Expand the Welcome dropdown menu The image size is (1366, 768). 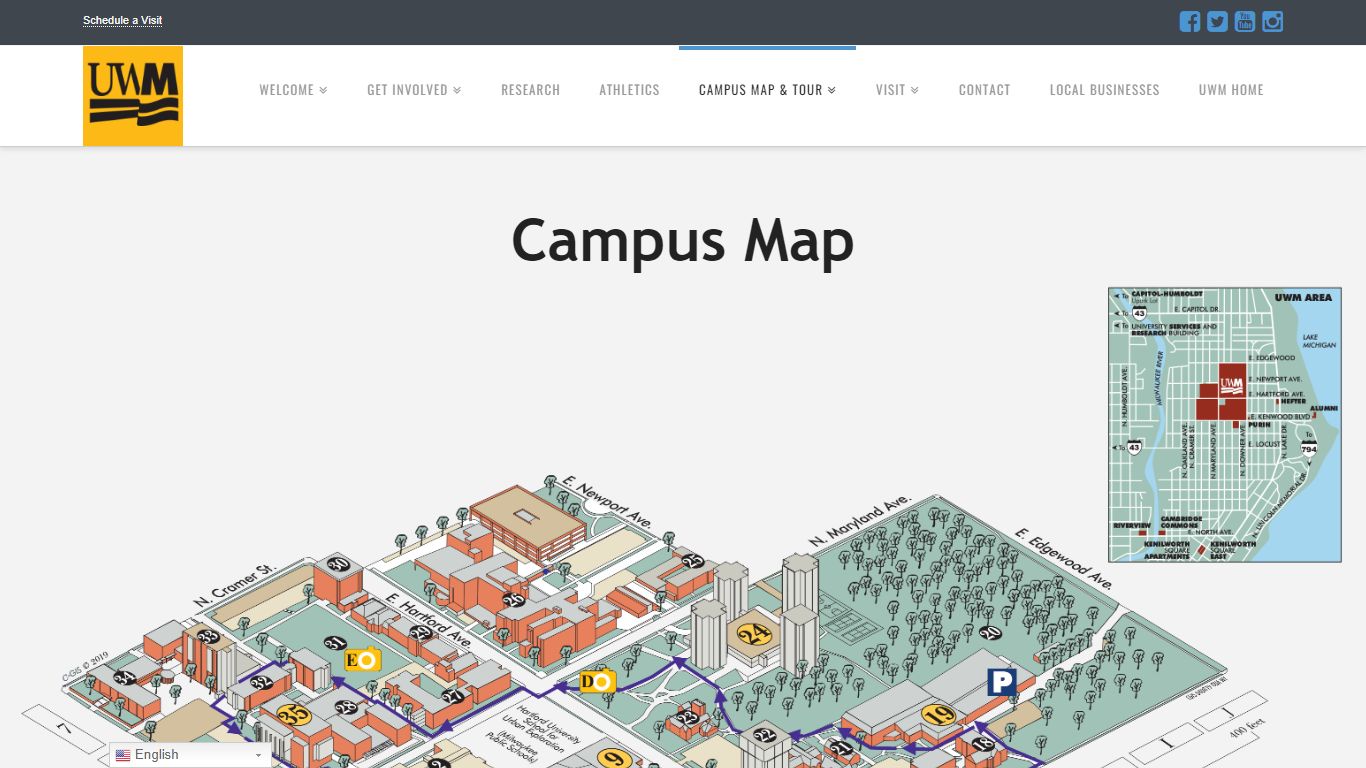293,90
